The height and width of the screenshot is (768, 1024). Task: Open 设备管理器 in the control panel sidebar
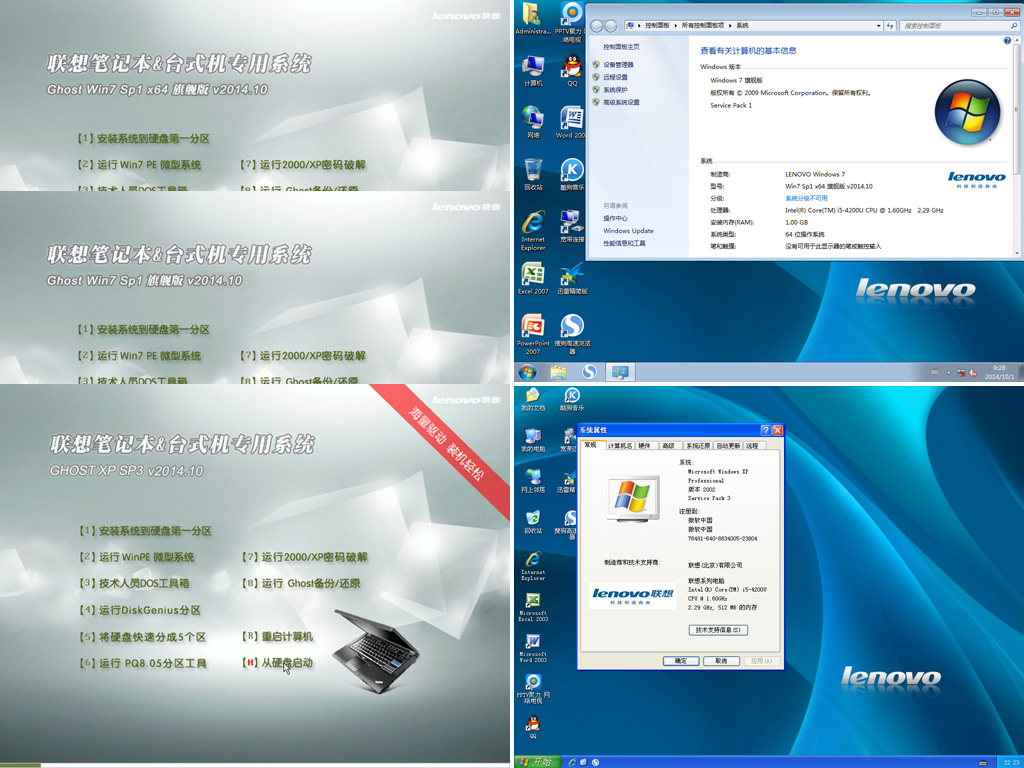pyautogui.click(x=618, y=65)
